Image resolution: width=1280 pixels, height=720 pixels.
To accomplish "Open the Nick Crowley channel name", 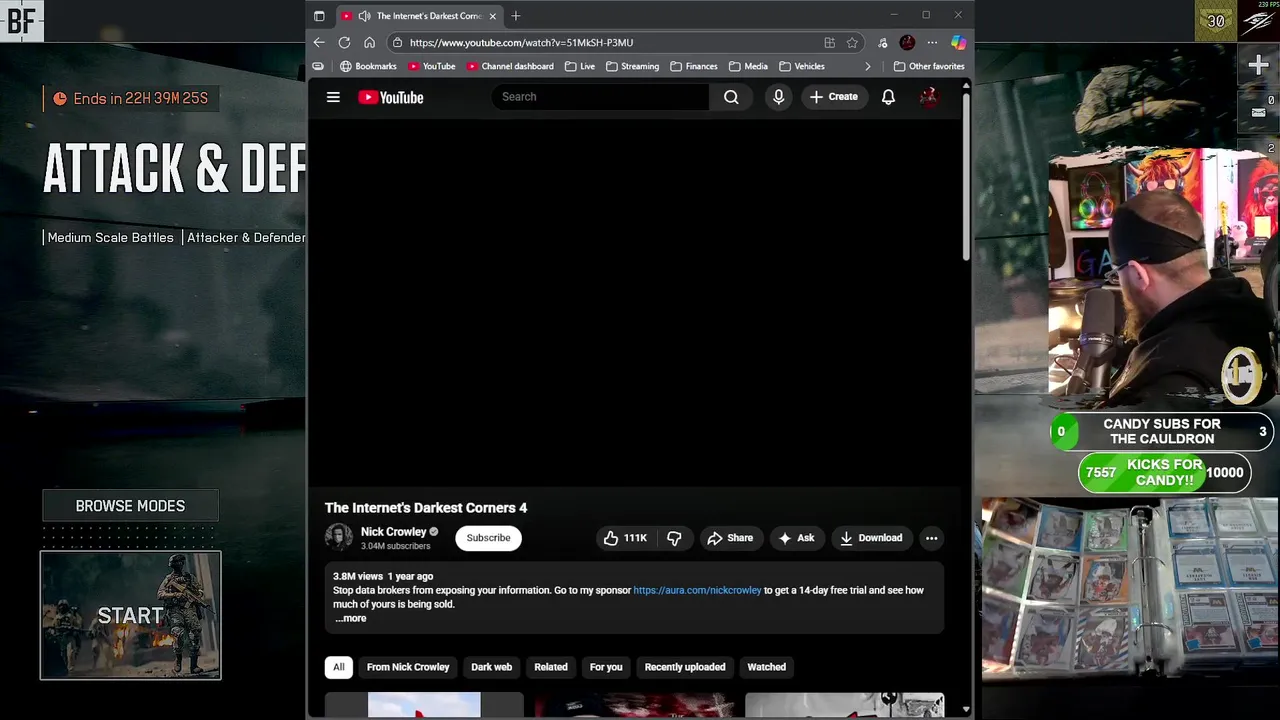I will coord(393,532).
